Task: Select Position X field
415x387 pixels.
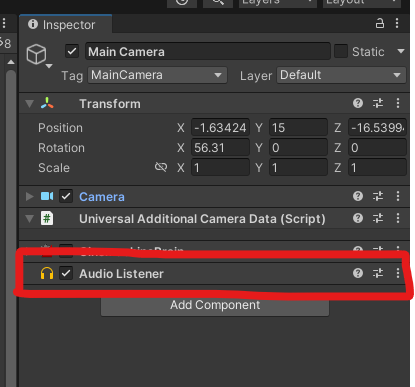Action: pos(220,128)
